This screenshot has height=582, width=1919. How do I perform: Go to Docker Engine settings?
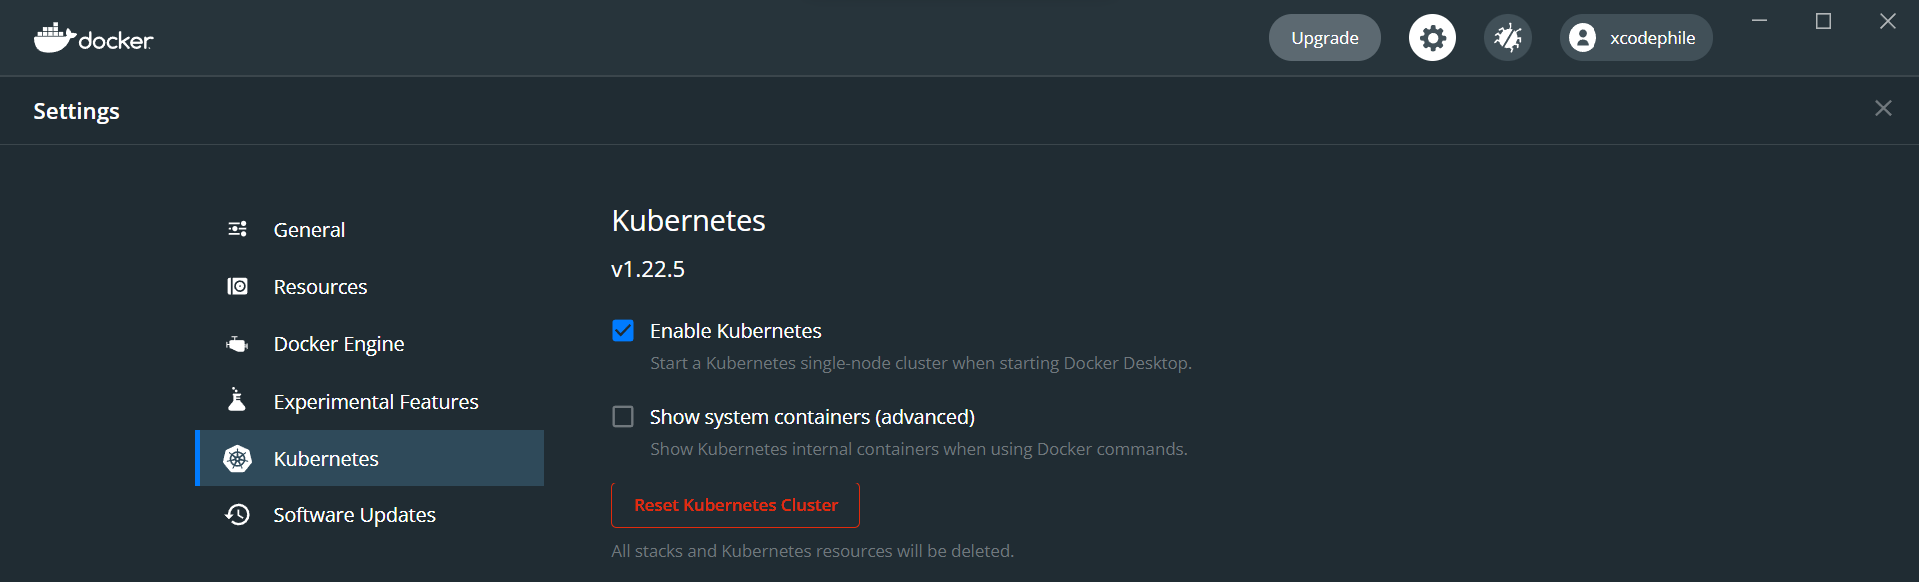tap(370, 344)
